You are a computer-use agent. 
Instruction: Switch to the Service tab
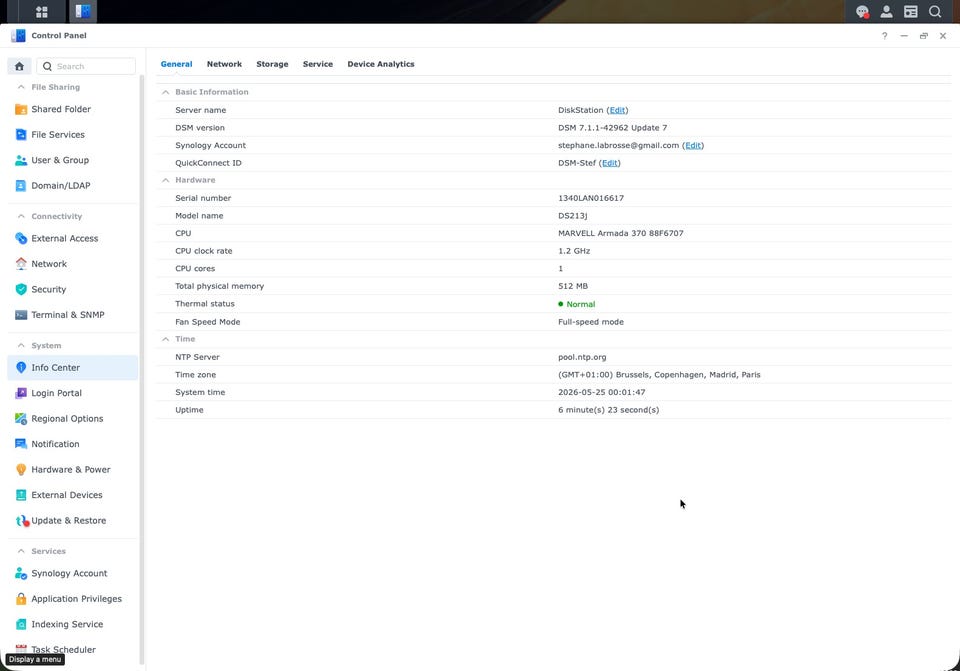(x=318, y=64)
